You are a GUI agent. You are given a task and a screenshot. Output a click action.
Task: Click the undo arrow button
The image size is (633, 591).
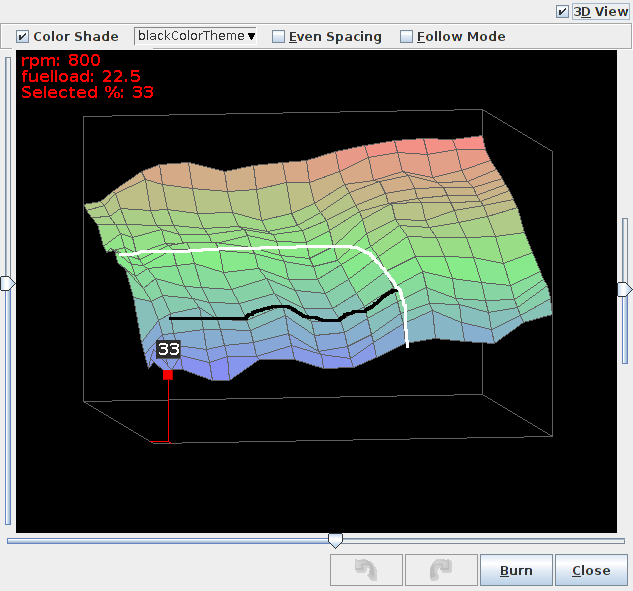click(367, 570)
